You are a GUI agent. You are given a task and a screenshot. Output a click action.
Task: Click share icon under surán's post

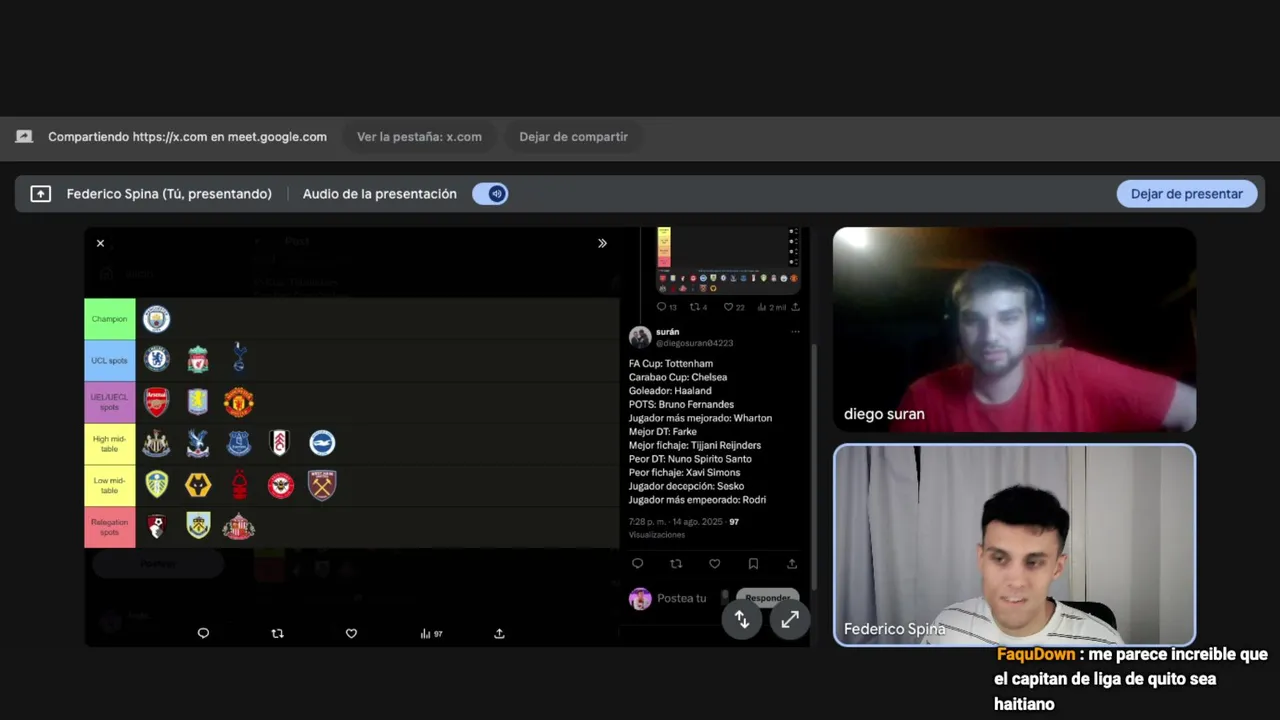(791, 564)
